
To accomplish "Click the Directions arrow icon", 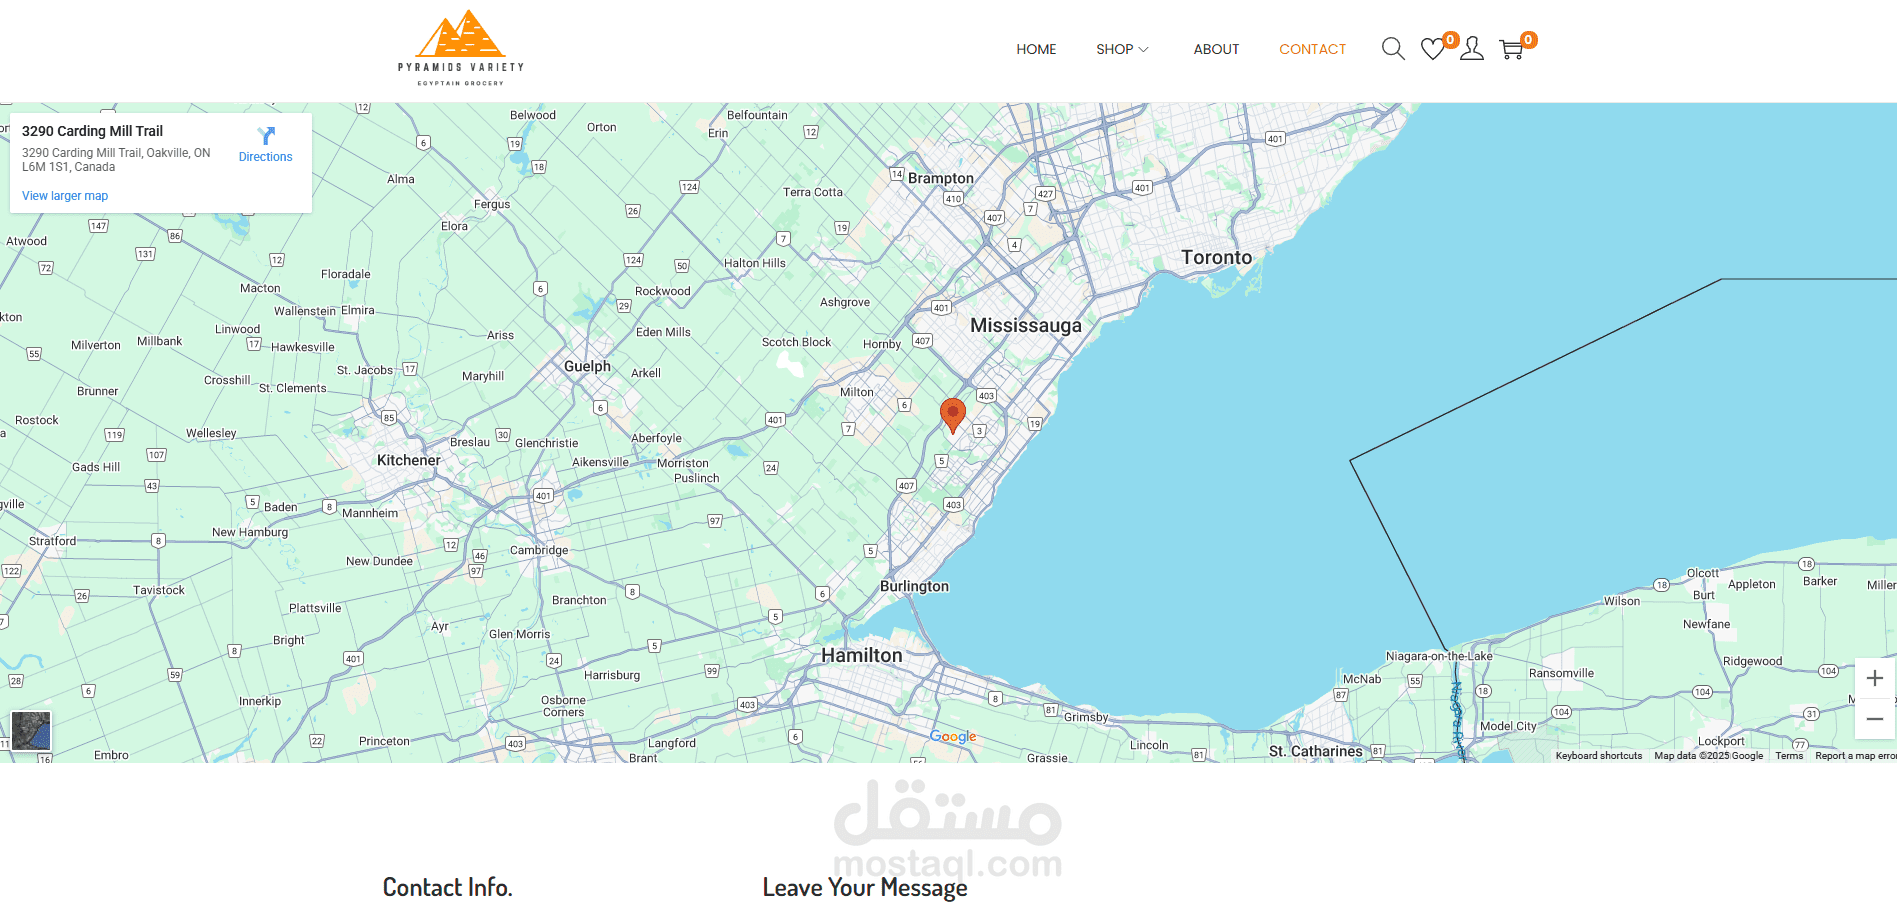I will click(x=266, y=135).
